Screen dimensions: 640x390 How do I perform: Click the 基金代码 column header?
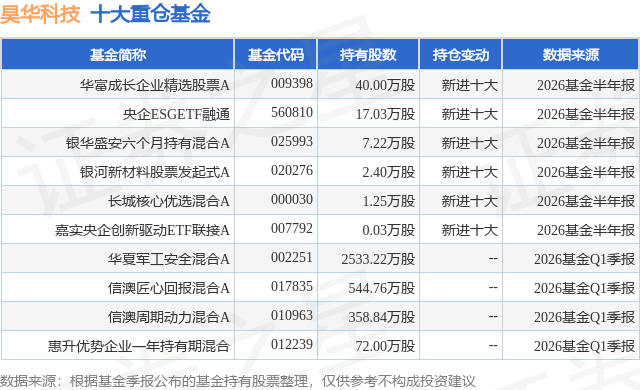coord(276,55)
